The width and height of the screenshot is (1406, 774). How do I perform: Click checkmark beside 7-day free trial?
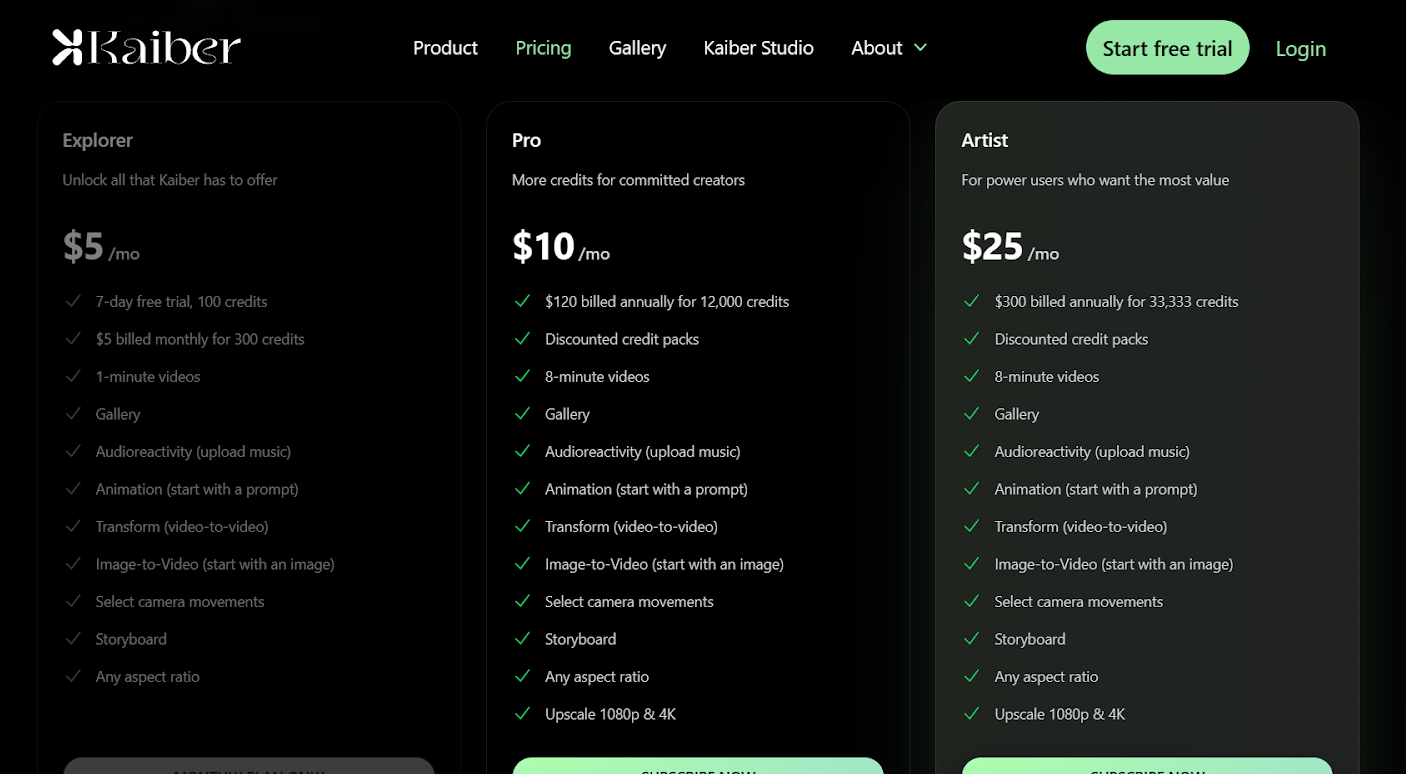pyautogui.click(x=73, y=301)
